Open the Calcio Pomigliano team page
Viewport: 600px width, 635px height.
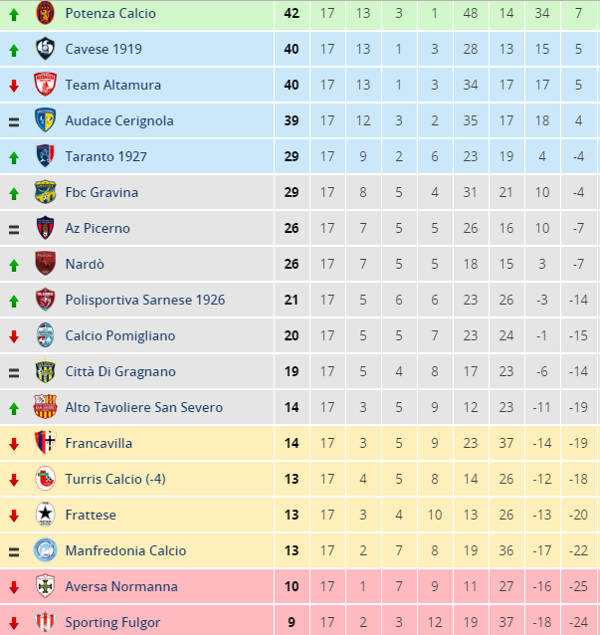pyautogui.click(x=120, y=336)
